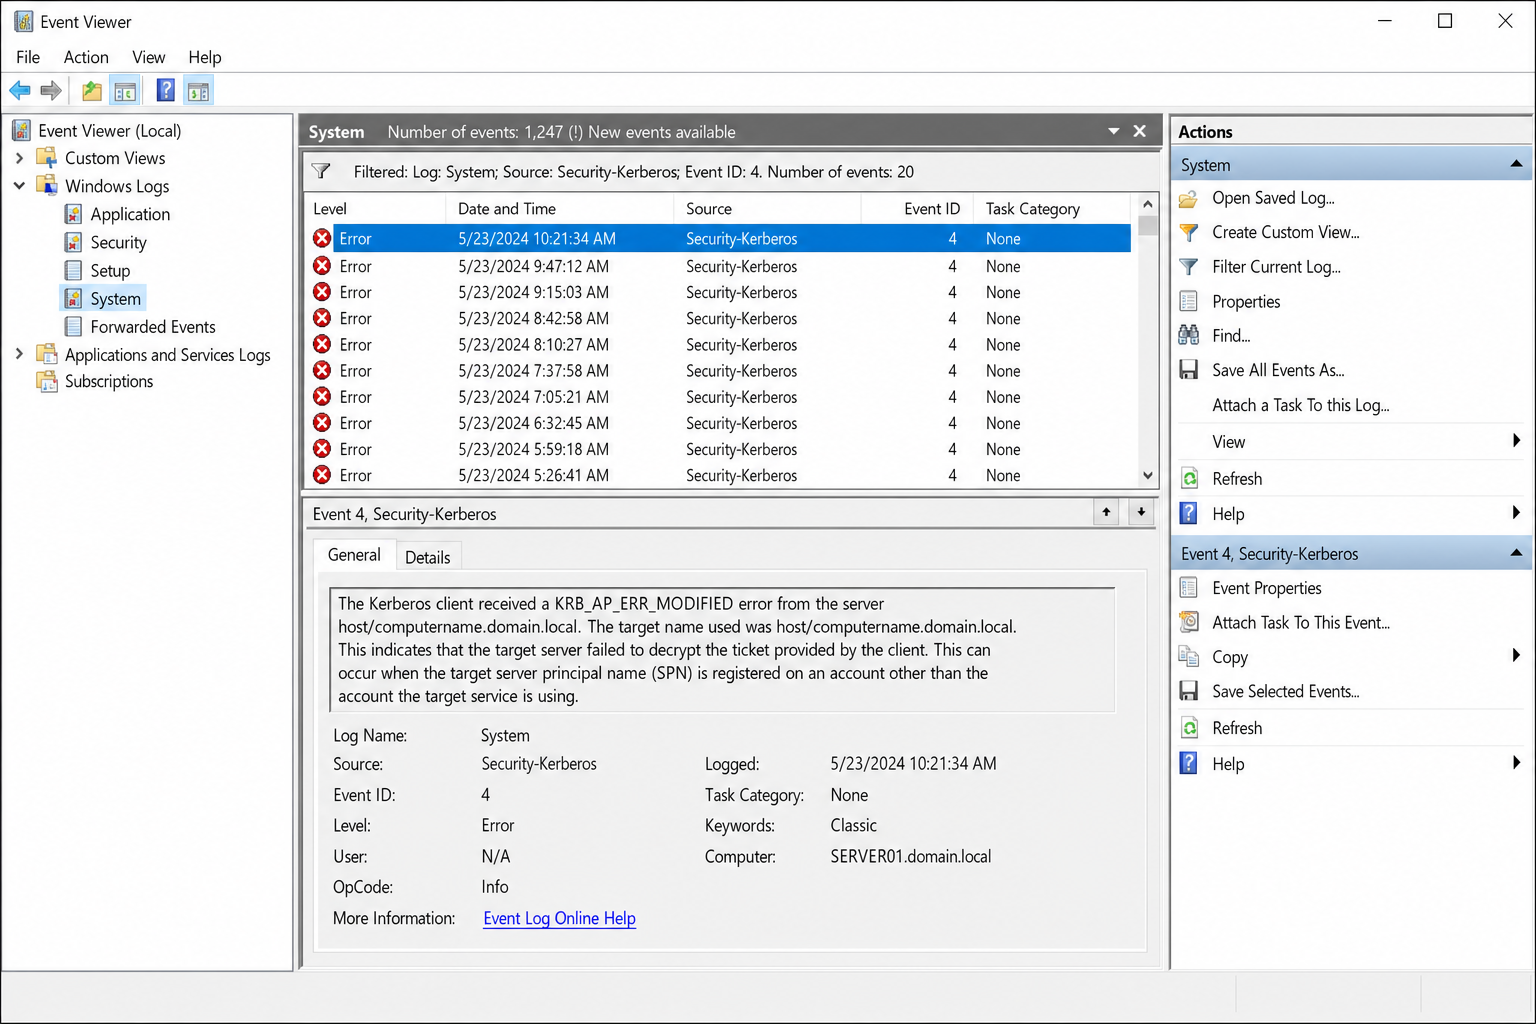
Task: Collapse the Event 4, Security-Kerberos actions section
Action: click(x=1516, y=553)
